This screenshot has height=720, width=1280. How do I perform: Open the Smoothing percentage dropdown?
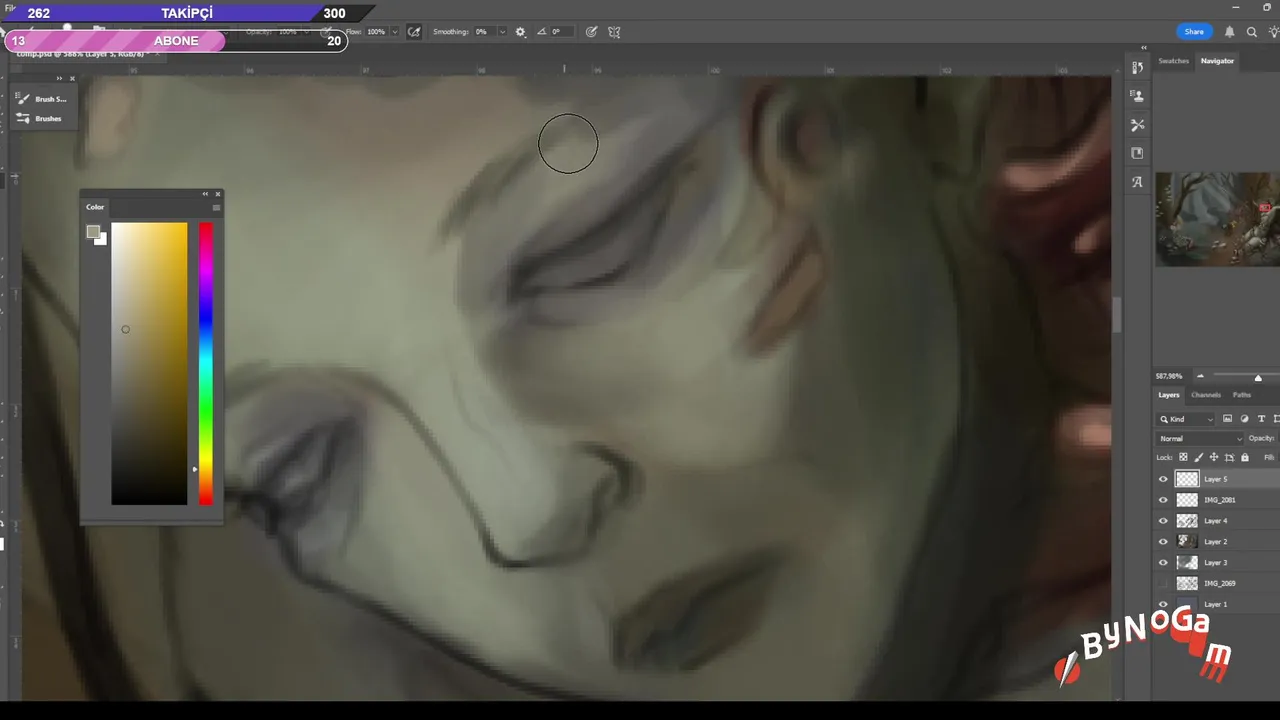click(x=501, y=32)
